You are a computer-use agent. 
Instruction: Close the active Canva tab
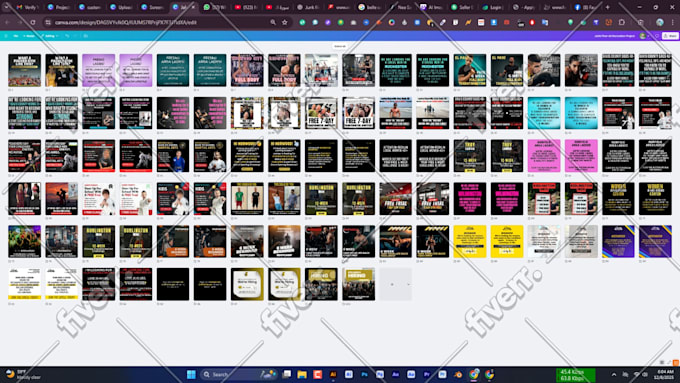point(193,7)
